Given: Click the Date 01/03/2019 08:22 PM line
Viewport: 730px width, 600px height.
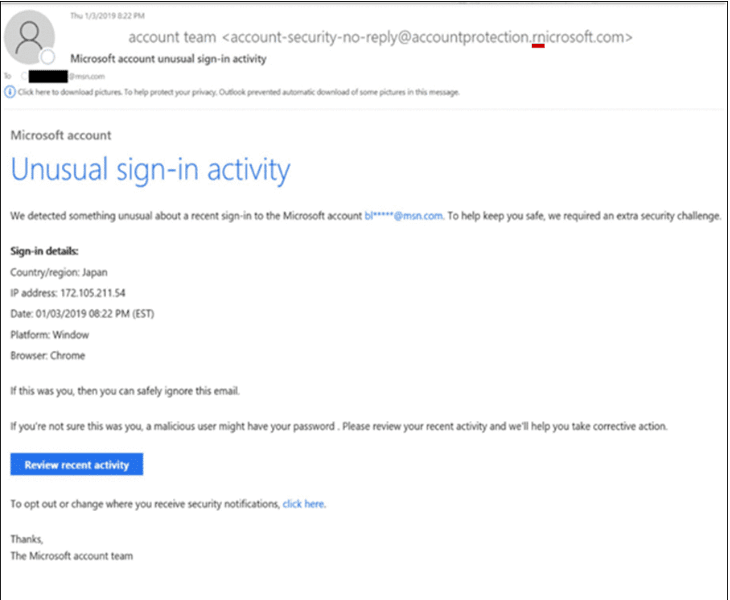Looking at the screenshot, I should click(x=82, y=314).
